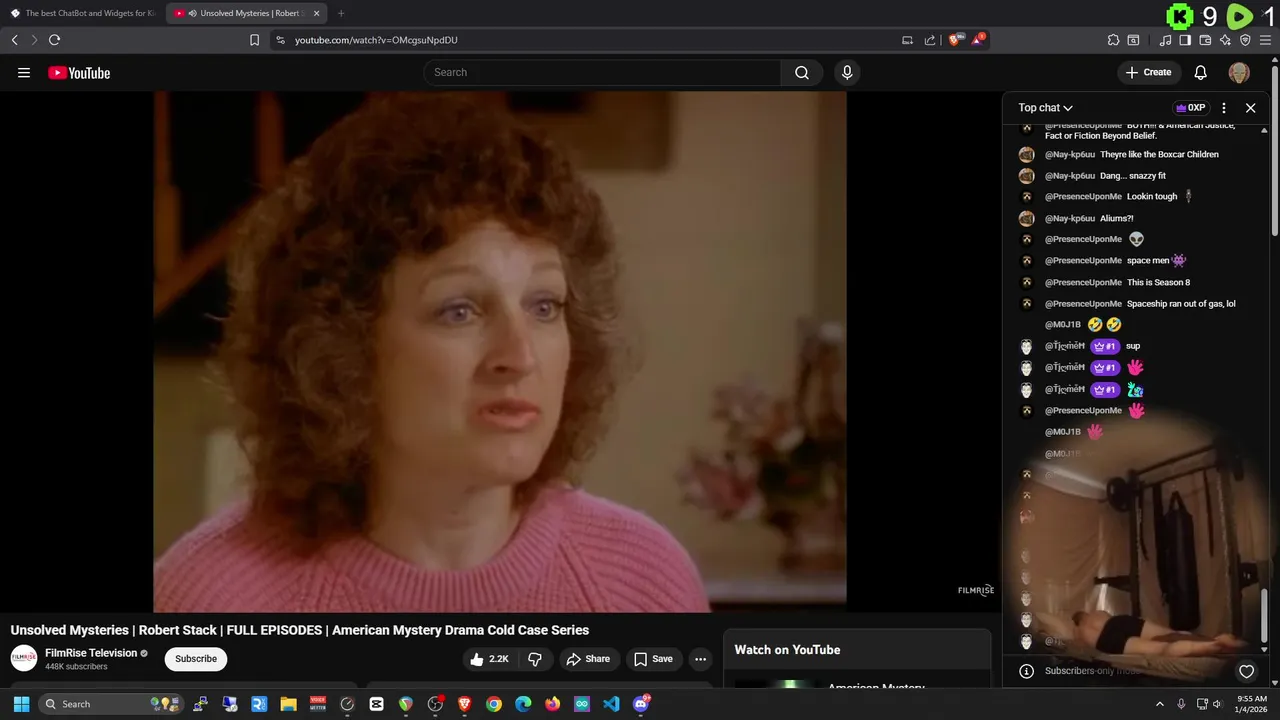Viewport: 1280px width, 720px height.
Task: Like the video with thumbs up 2.2K
Action: pyautogui.click(x=490, y=659)
